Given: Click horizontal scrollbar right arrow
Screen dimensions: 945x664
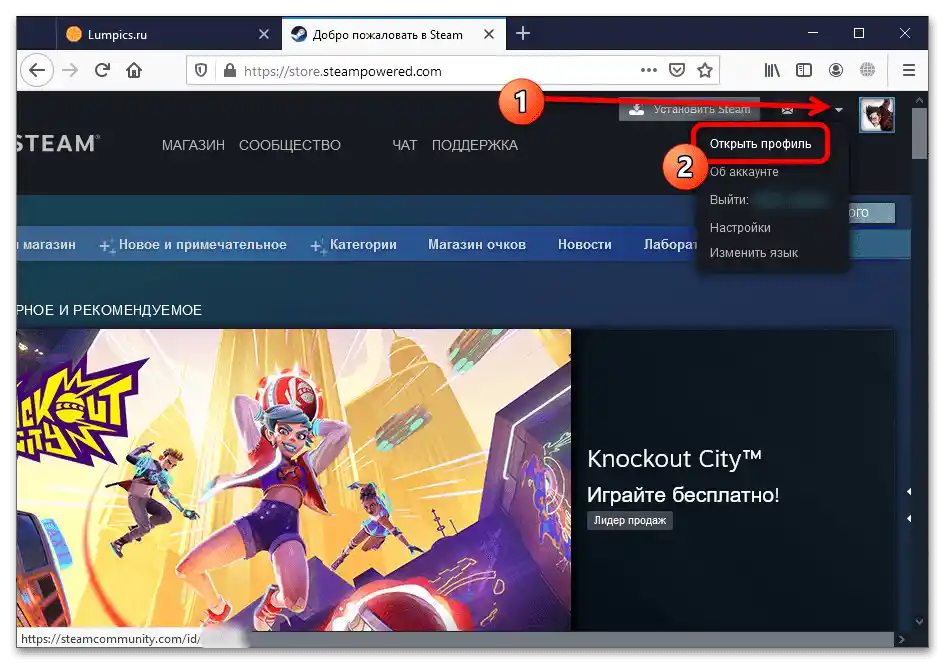Looking at the screenshot, I should 902,639.
